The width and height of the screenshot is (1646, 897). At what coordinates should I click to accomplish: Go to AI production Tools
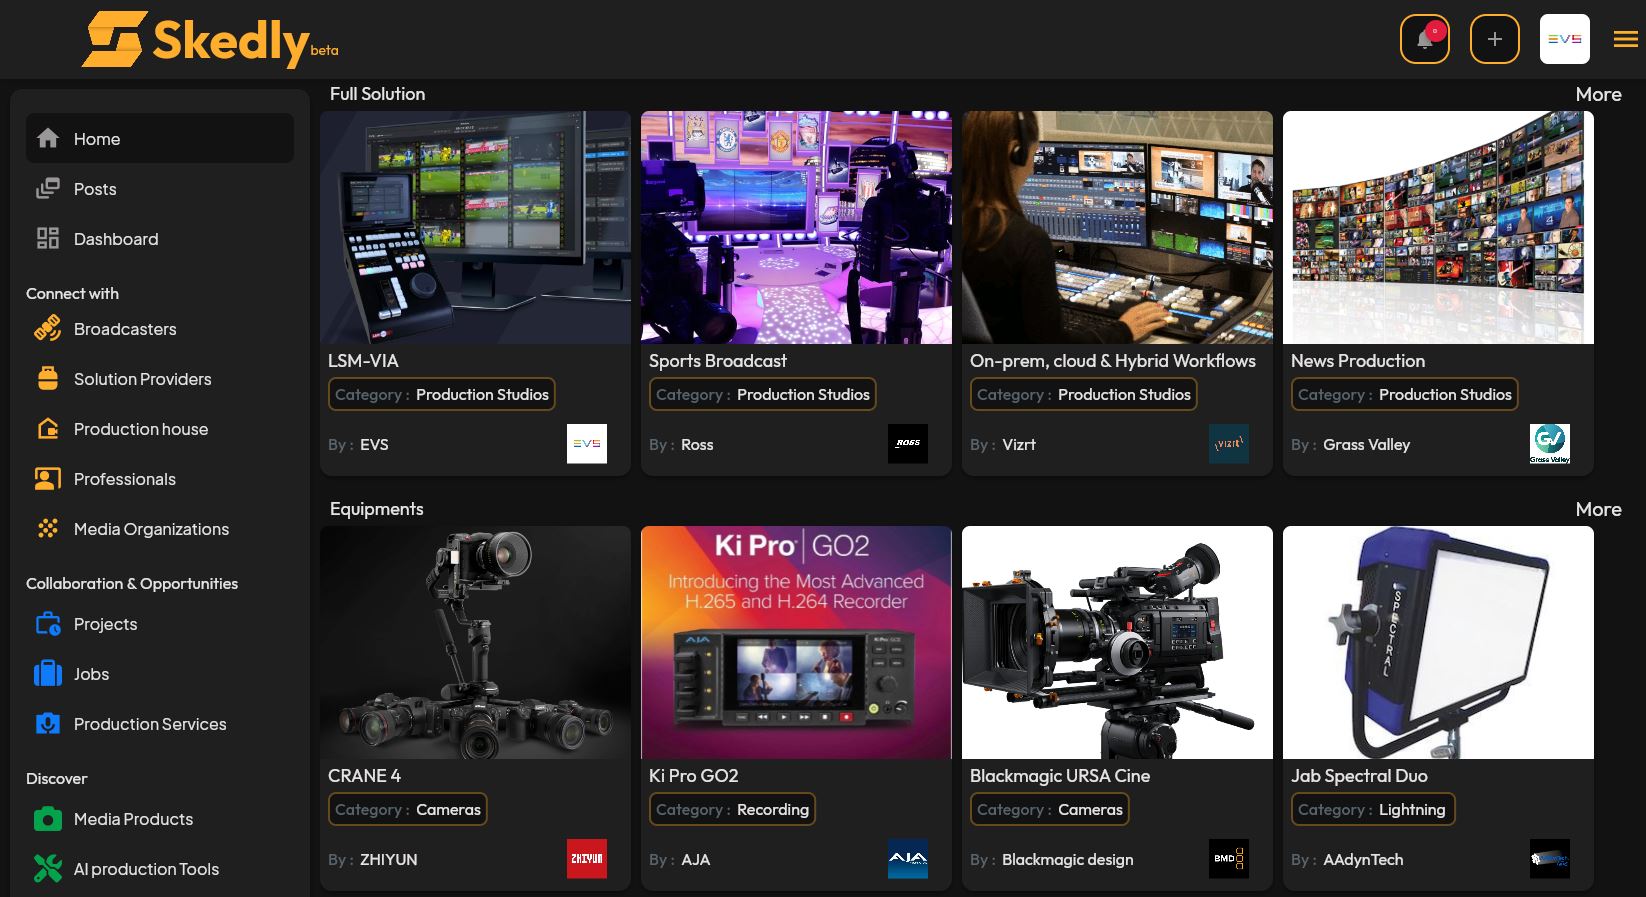pyautogui.click(x=146, y=869)
